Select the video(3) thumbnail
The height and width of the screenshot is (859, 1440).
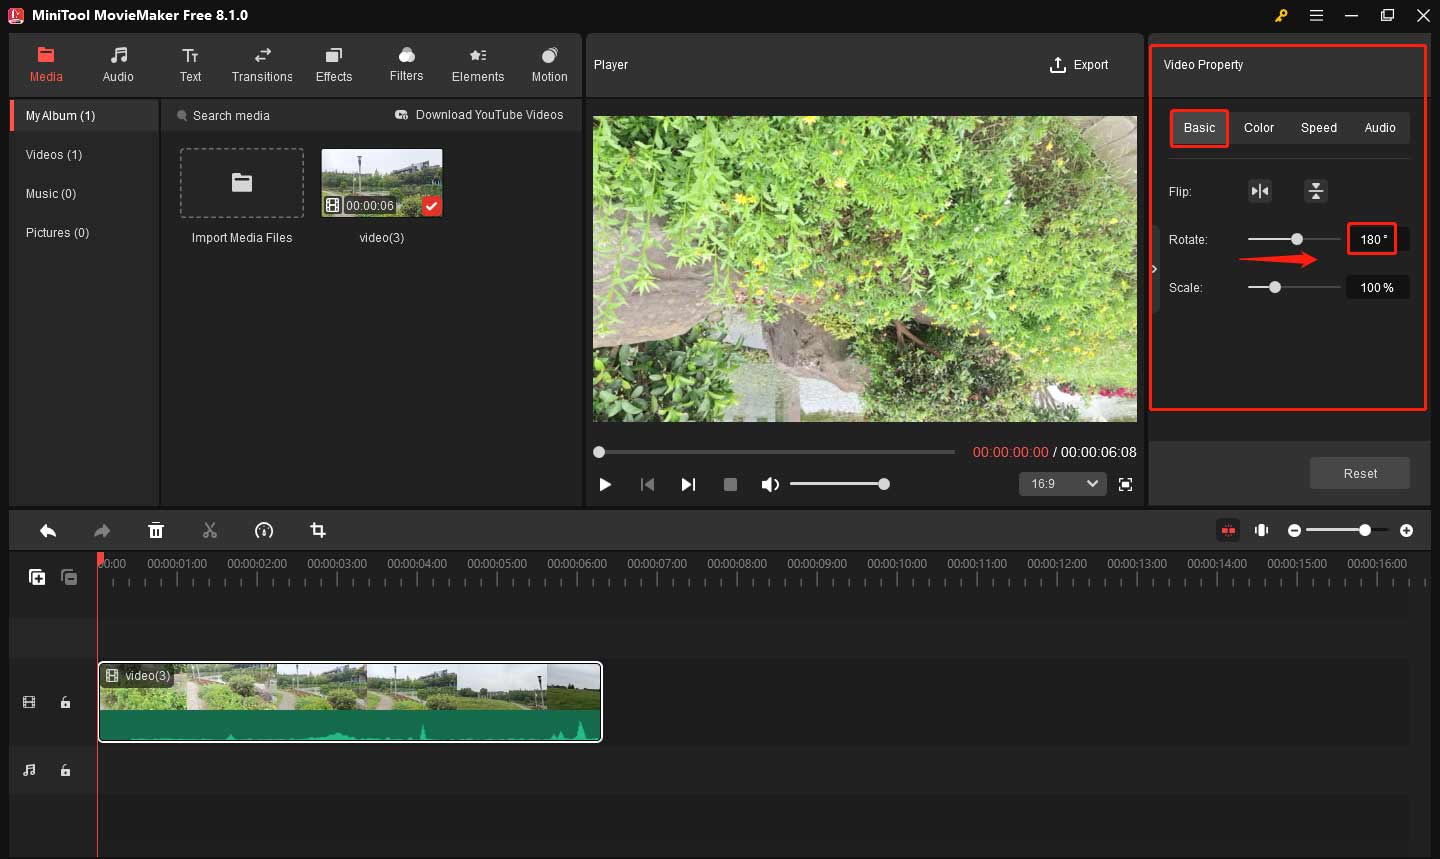tap(382, 183)
